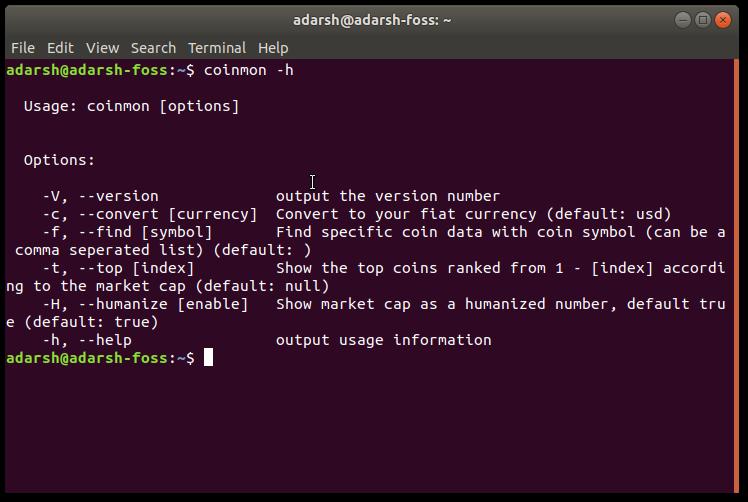
Task: Click the 'Usage: coinmon [options]' line
Action: point(132,106)
